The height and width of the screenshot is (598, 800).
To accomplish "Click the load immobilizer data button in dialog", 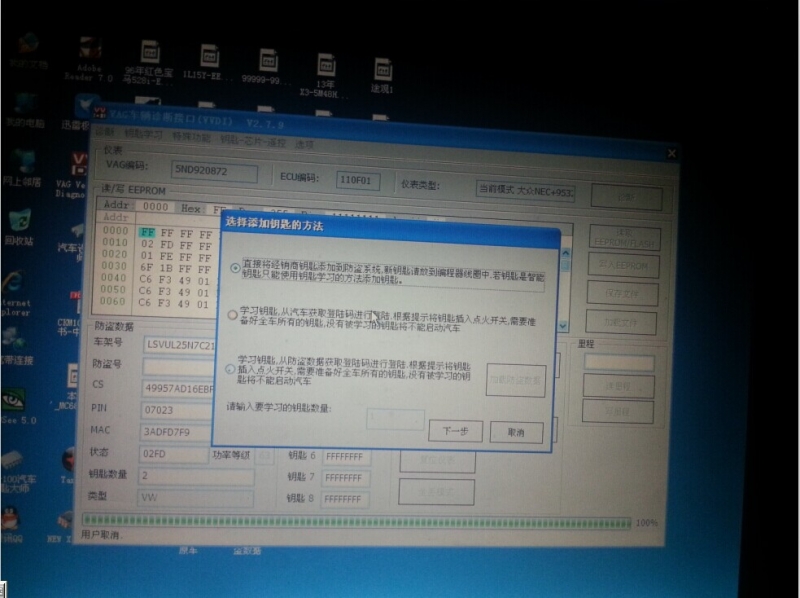I will 516,380.
